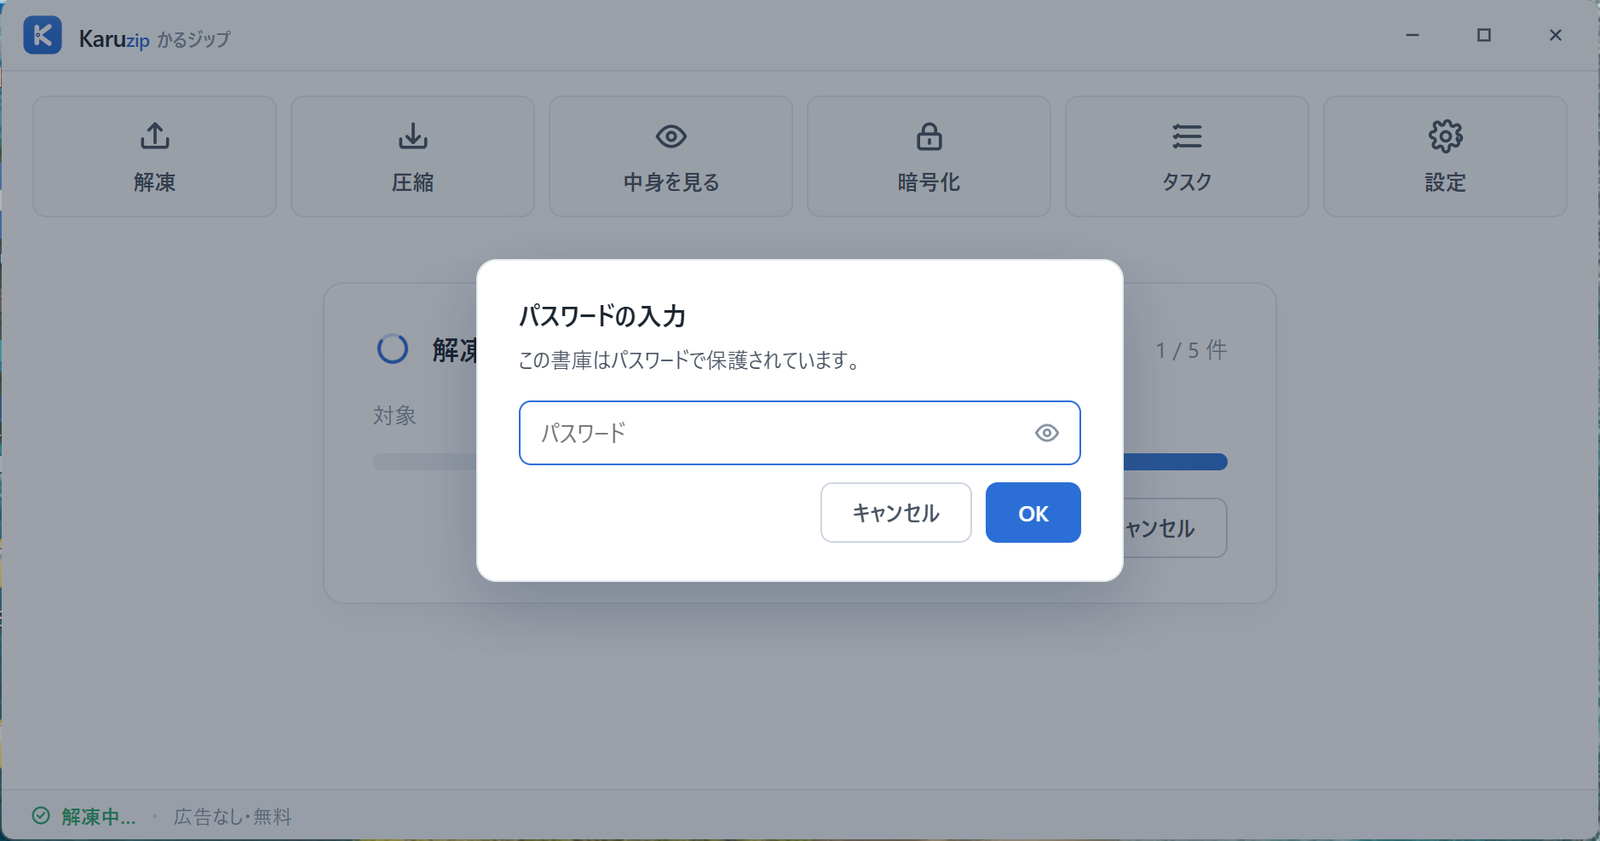Screen dimensions: 1600x841
Task: Maximize the Karuzip window
Action: pyautogui.click(x=1484, y=35)
